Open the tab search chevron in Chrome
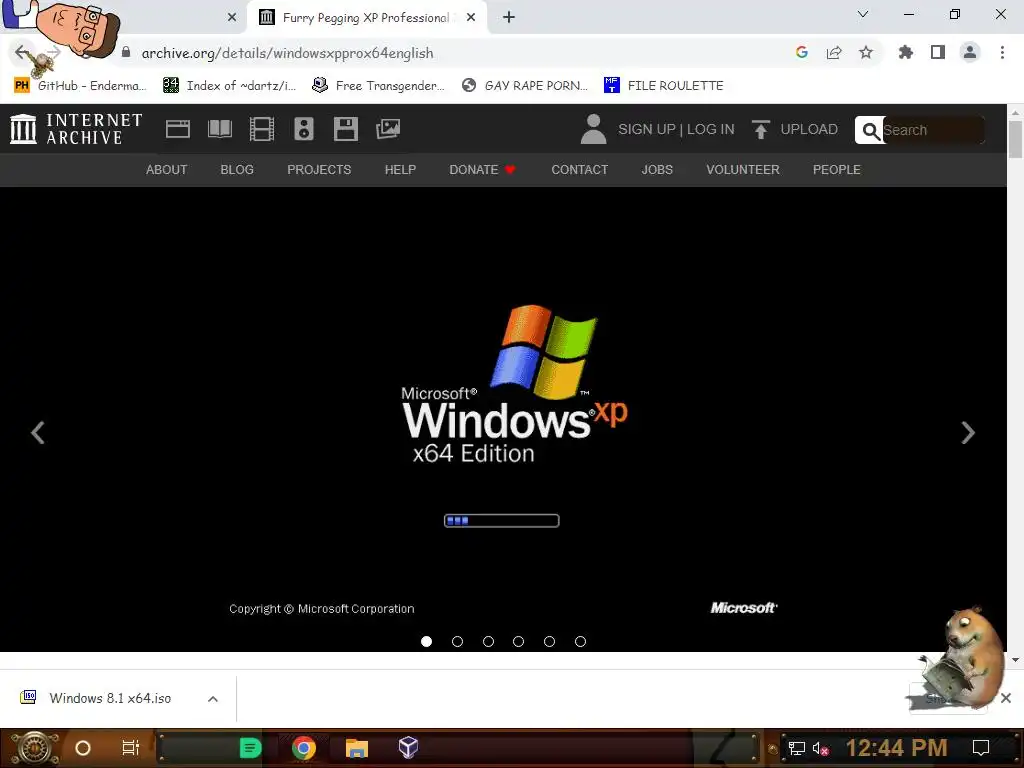1024x768 pixels. (863, 14)
